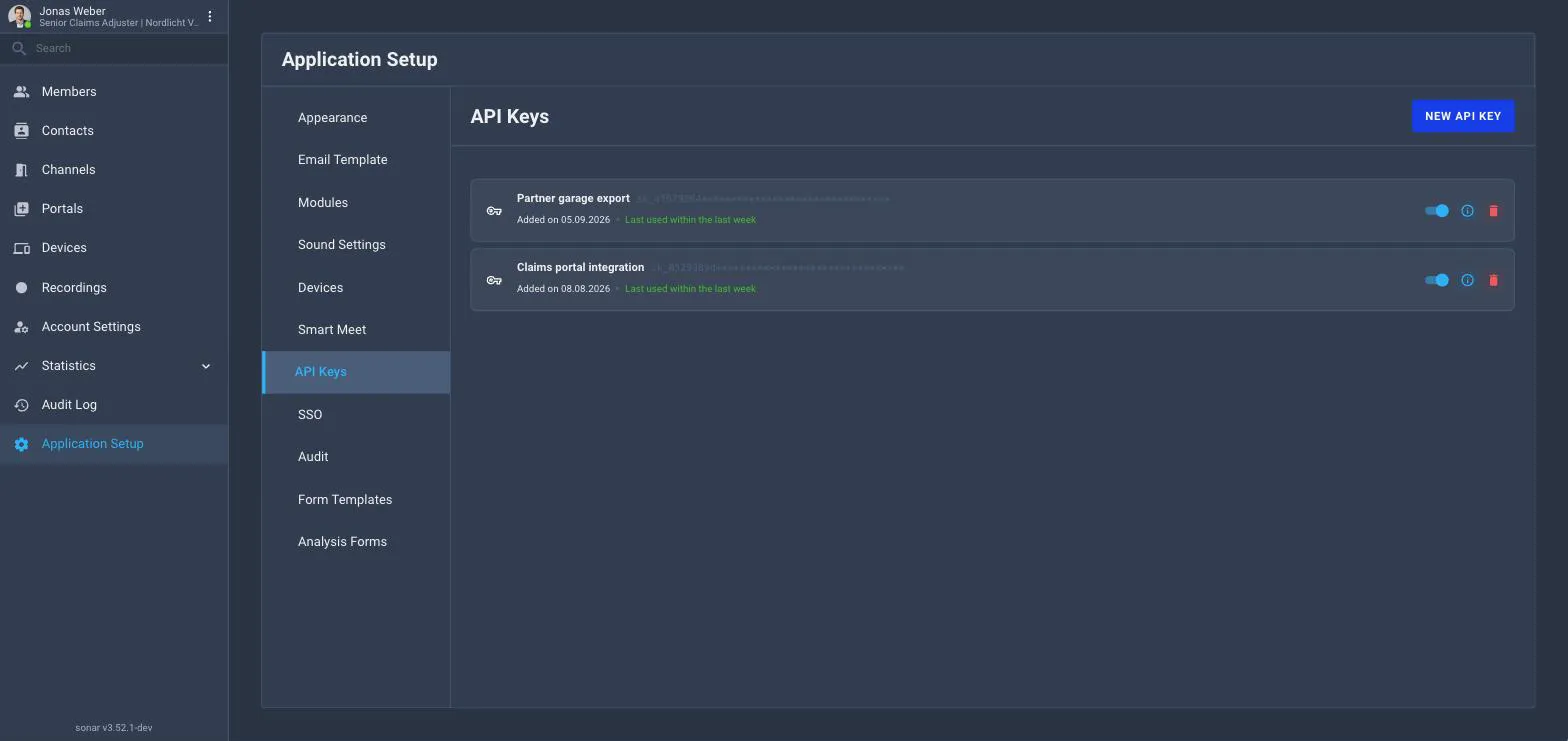The width and height of the screenshot is (1568, 741).
Task: Click the Partner garage export key name
Action: pyautogui.click(x=573, y=198)
